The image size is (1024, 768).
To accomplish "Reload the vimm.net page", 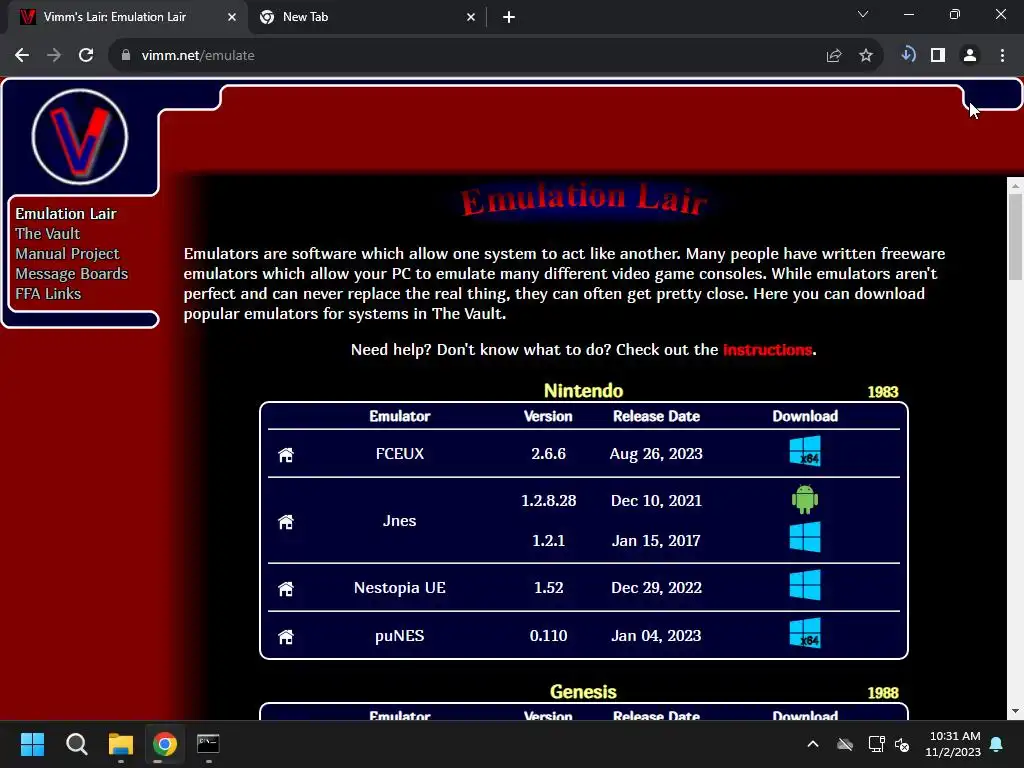I will click(x=86, y=56).
